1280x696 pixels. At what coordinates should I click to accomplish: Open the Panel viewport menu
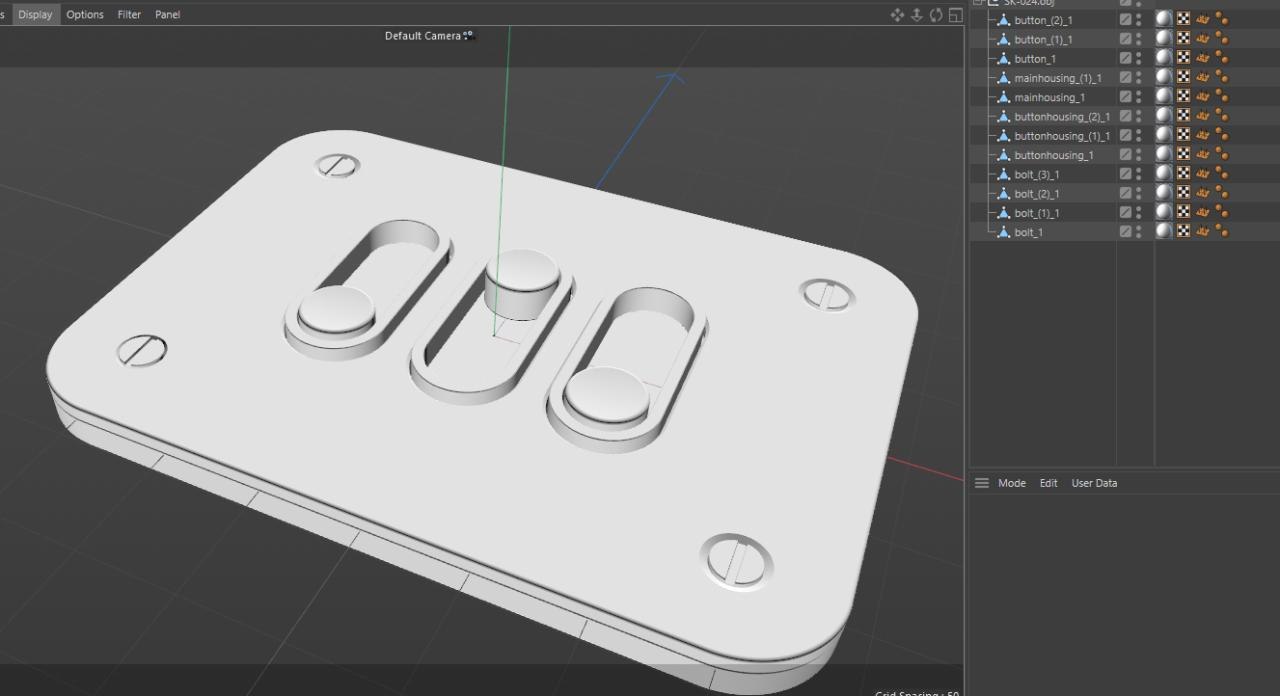(168, 14)
